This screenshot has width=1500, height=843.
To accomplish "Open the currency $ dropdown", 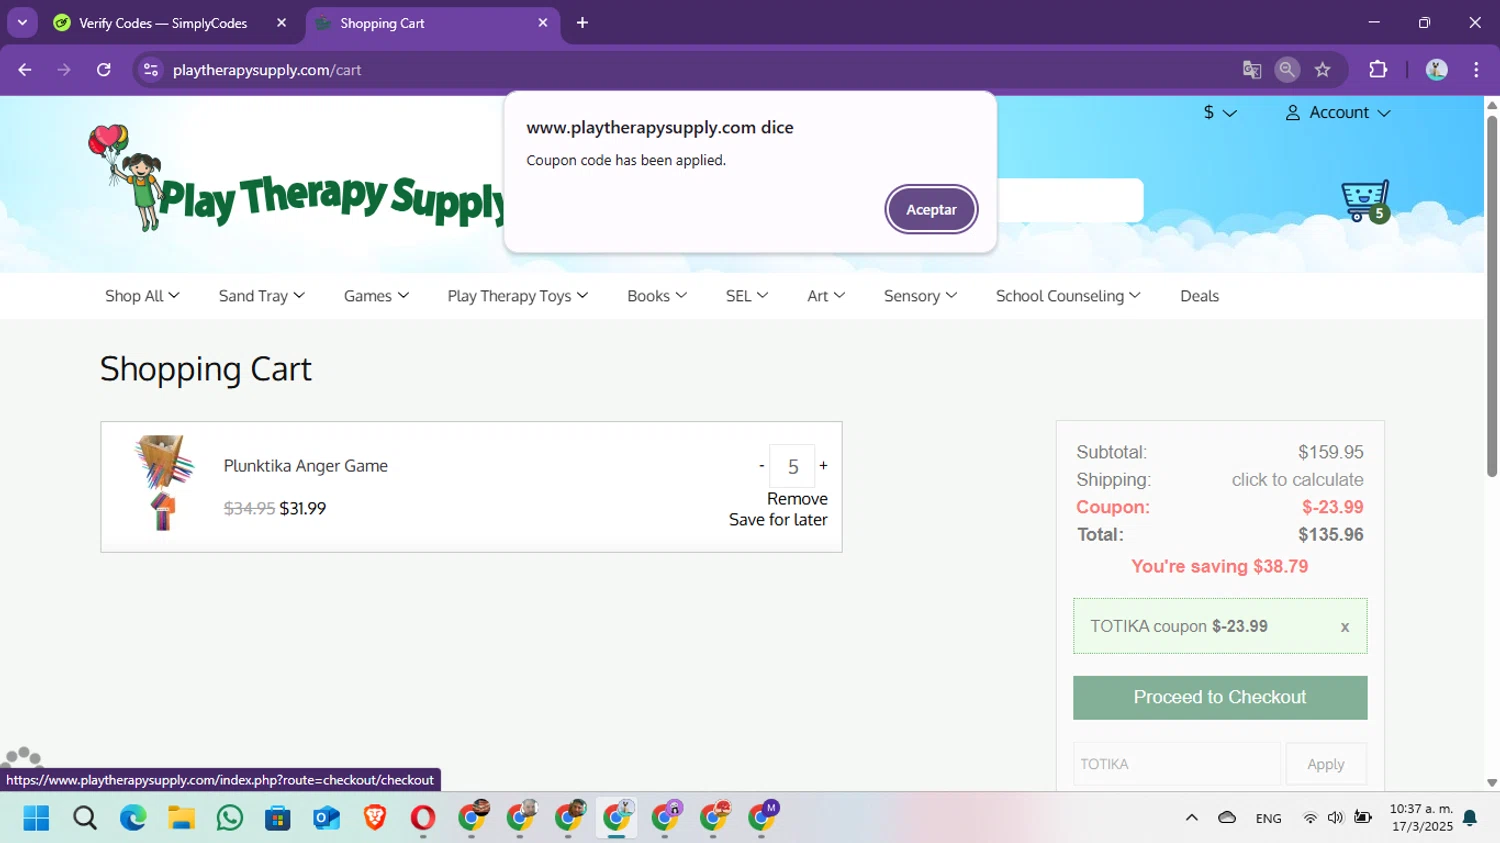I will 1220,113.
